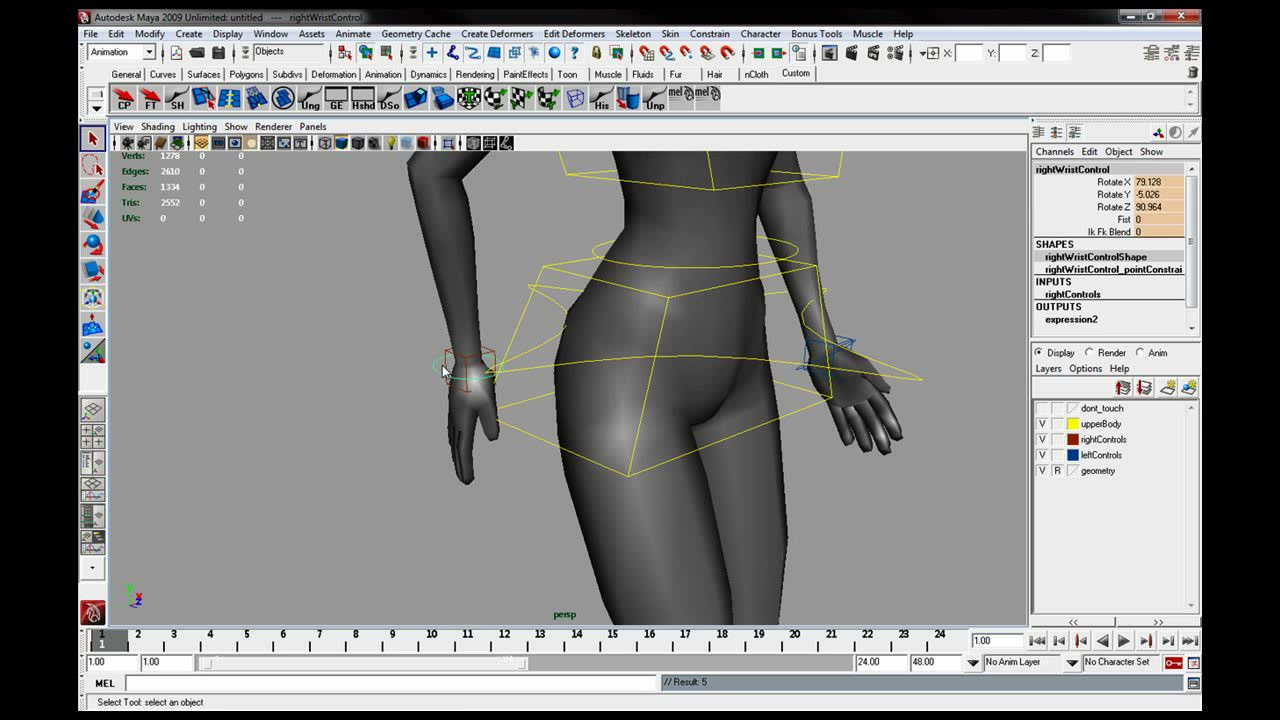
Task: Click the FT shelf button
Action: pyautogui.click(x=151, y=98)
